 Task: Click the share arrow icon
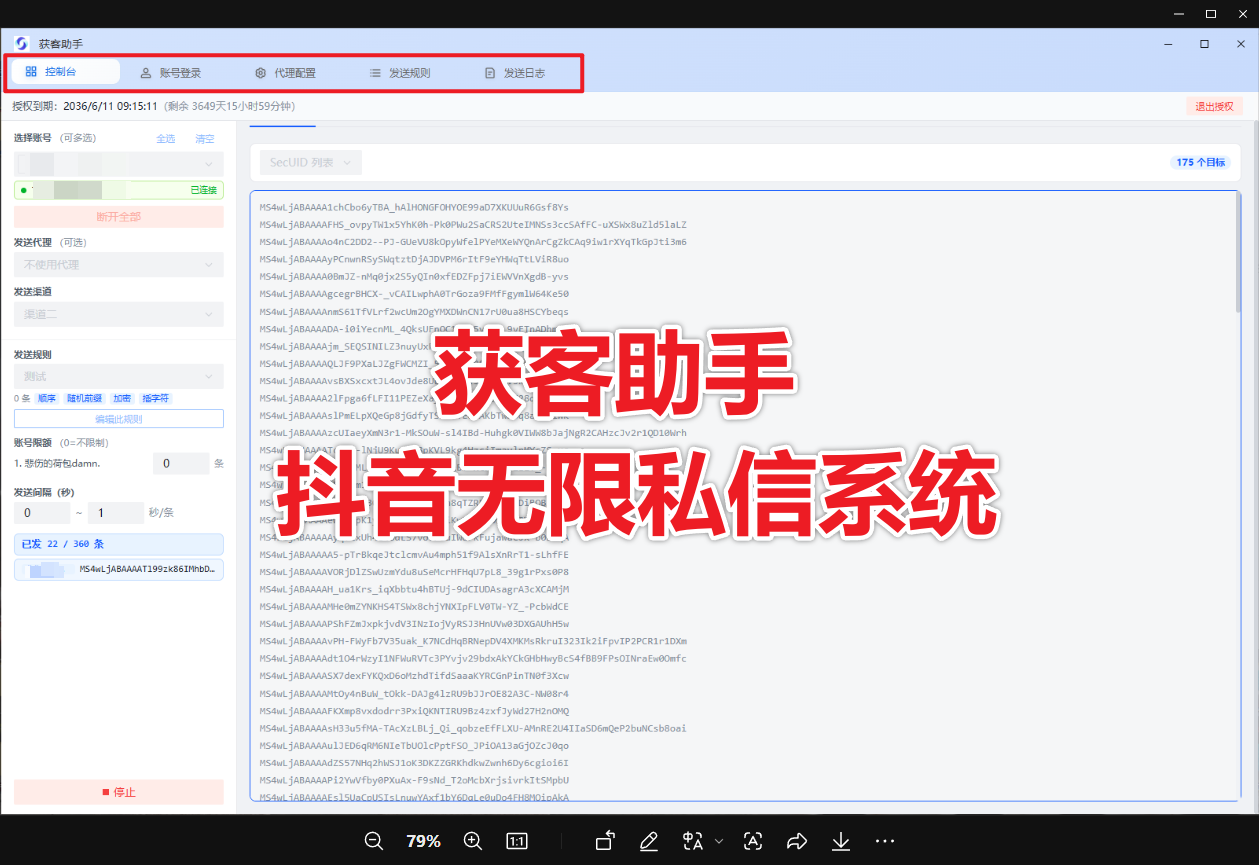coord(797,841)
